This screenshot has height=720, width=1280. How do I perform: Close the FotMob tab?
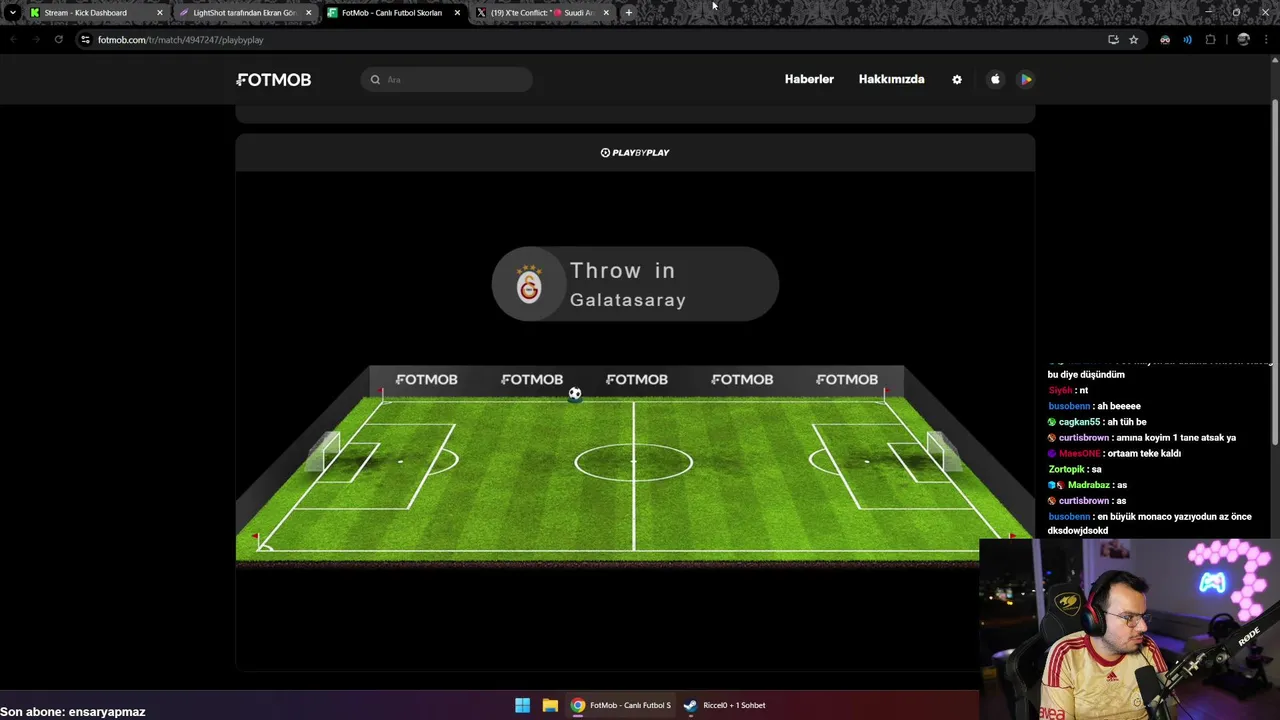tap(457, 13)
